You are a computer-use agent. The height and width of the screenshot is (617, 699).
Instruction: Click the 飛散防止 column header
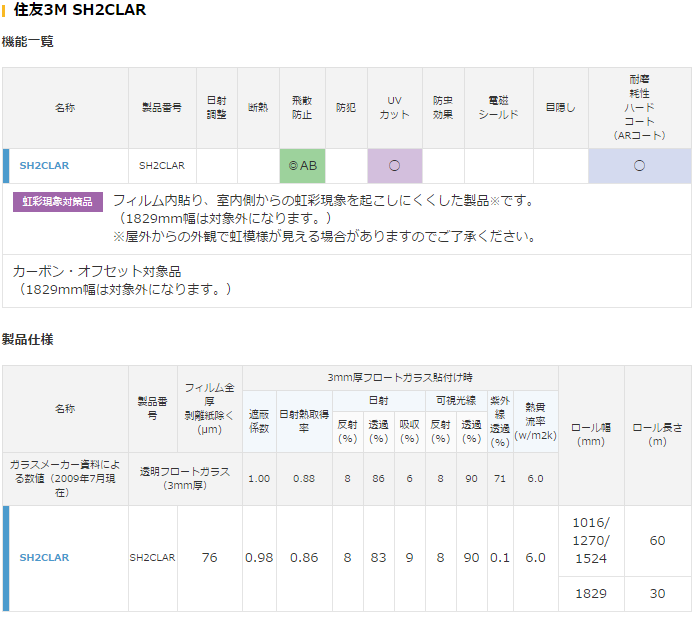pyautogui.click(x=302, y=107)
